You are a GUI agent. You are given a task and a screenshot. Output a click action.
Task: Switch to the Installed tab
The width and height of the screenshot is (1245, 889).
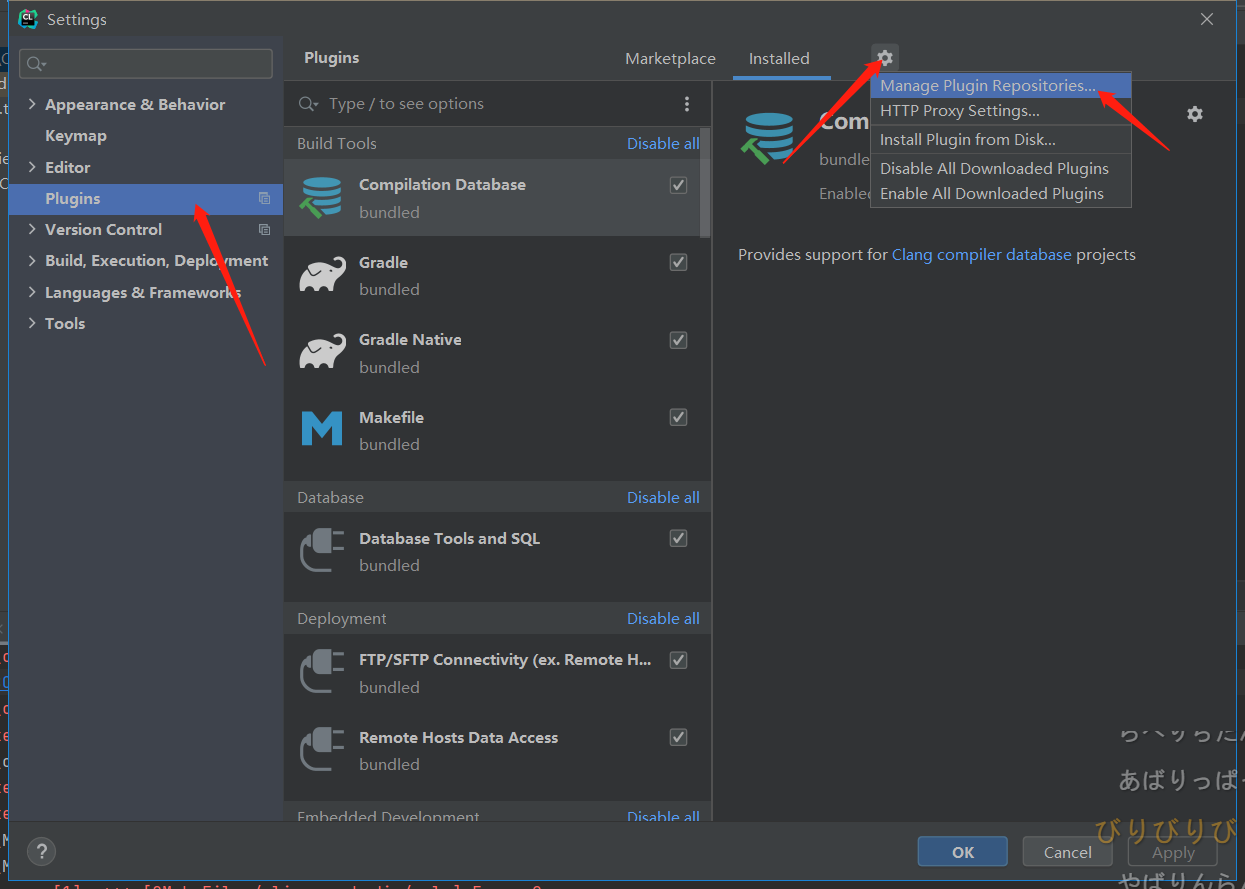(779, 59)
